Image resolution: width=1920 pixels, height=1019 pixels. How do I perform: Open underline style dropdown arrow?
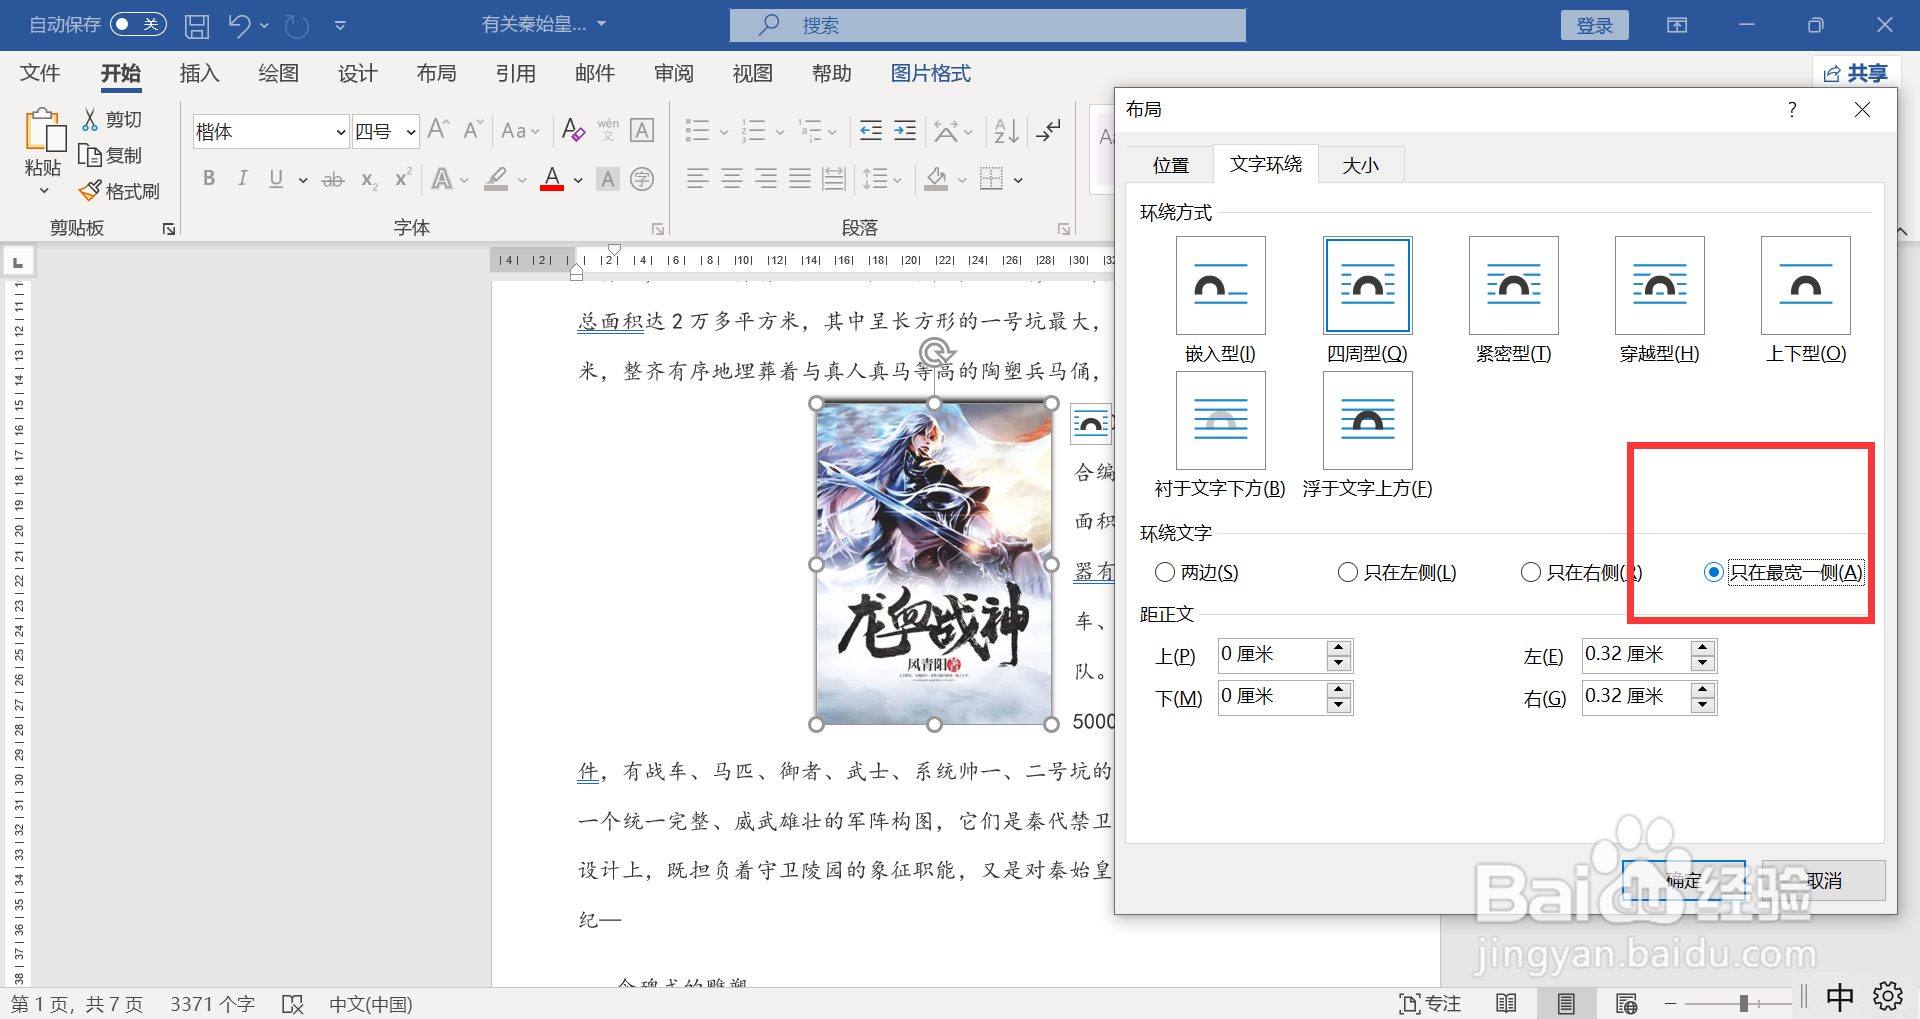point(302,181)
